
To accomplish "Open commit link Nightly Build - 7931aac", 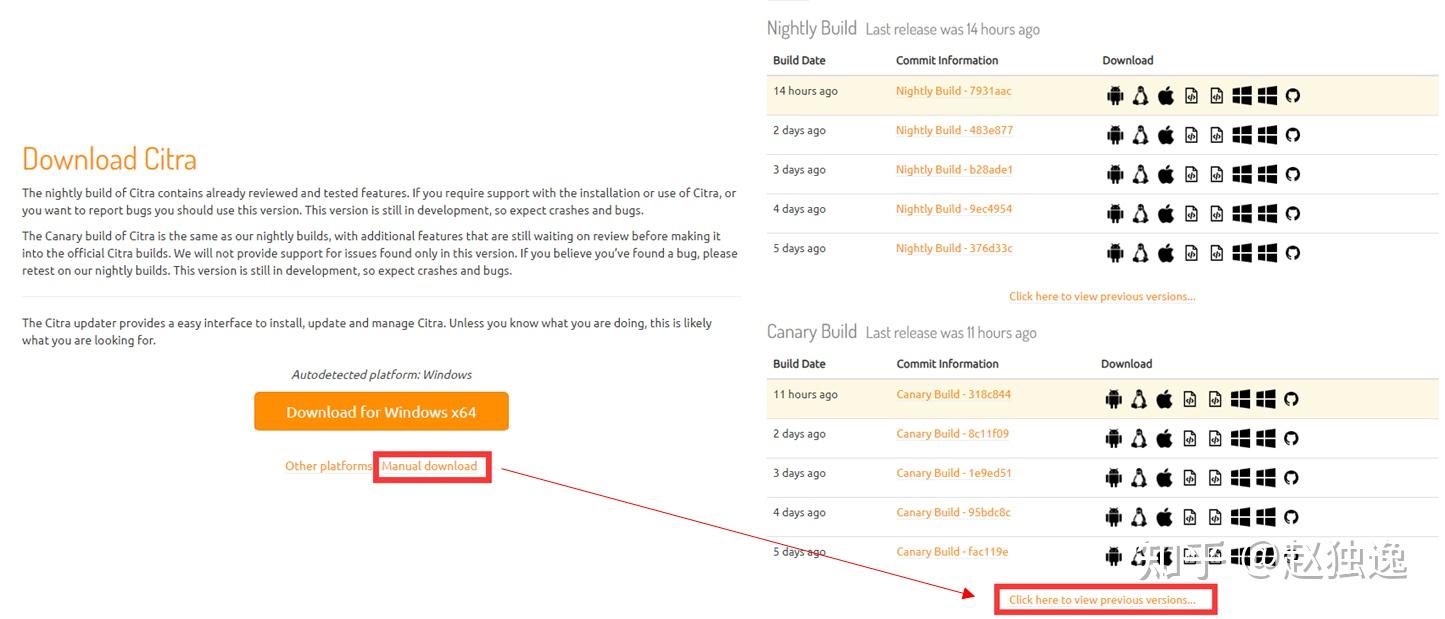I will 953,91.
